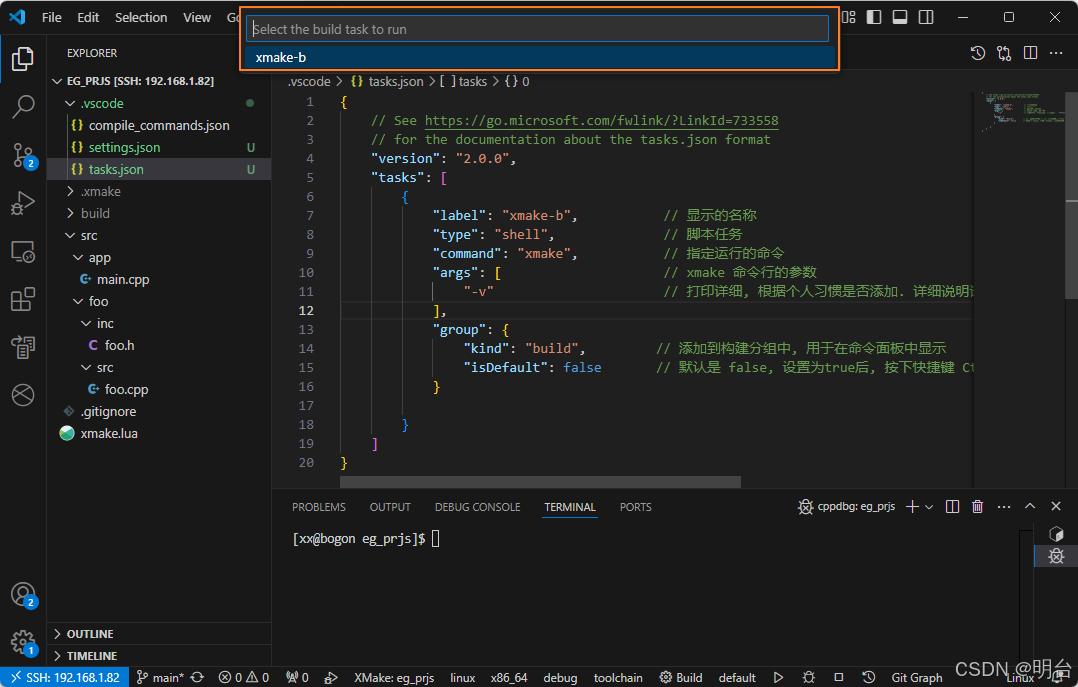Click the ports forwarded indicator showing 0
The image size is (1078, 687).
tap(297, 677)
